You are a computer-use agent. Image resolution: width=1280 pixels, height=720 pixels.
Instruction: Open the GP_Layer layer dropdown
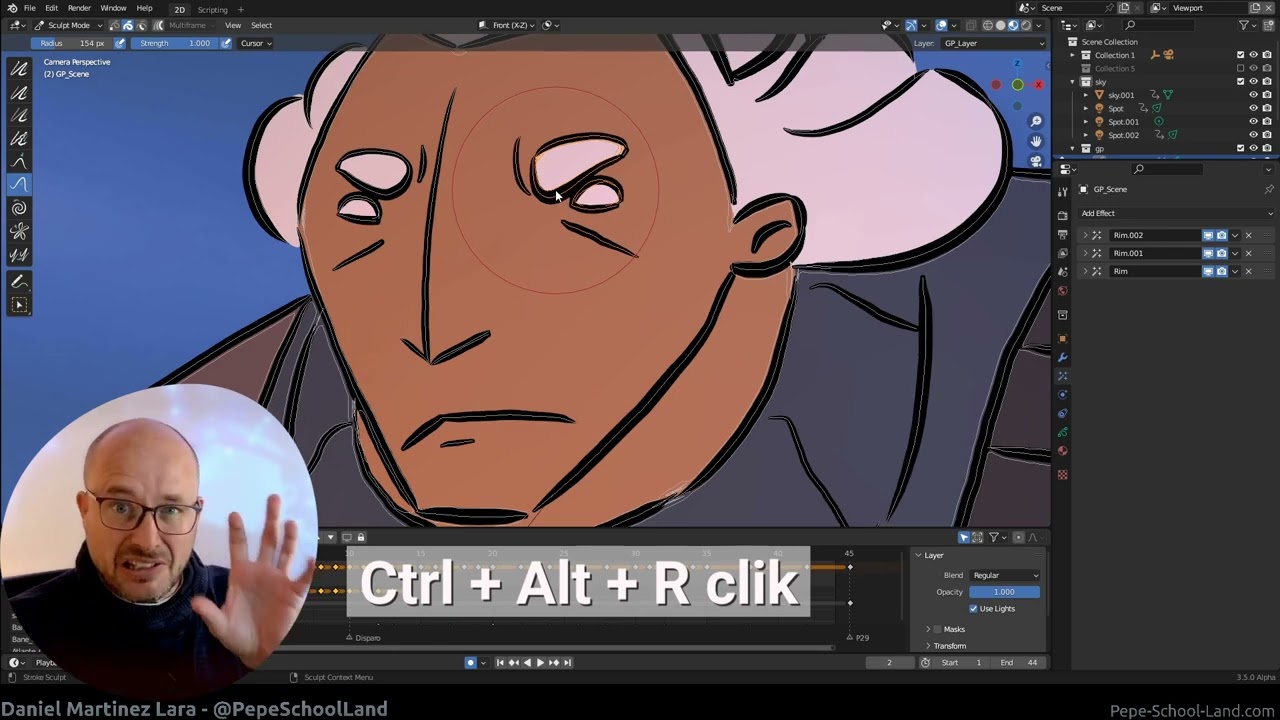pos(992,43)
